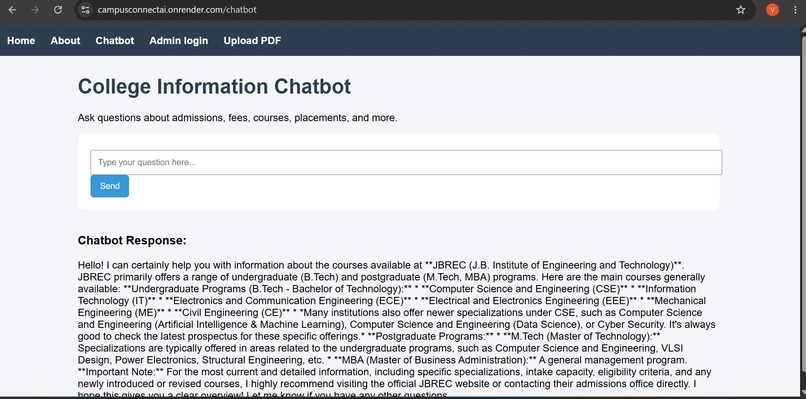This screenshot has width=806, height=399.
Task: Open the Upload PDF nav link
Action: click(x=252, y=41)
